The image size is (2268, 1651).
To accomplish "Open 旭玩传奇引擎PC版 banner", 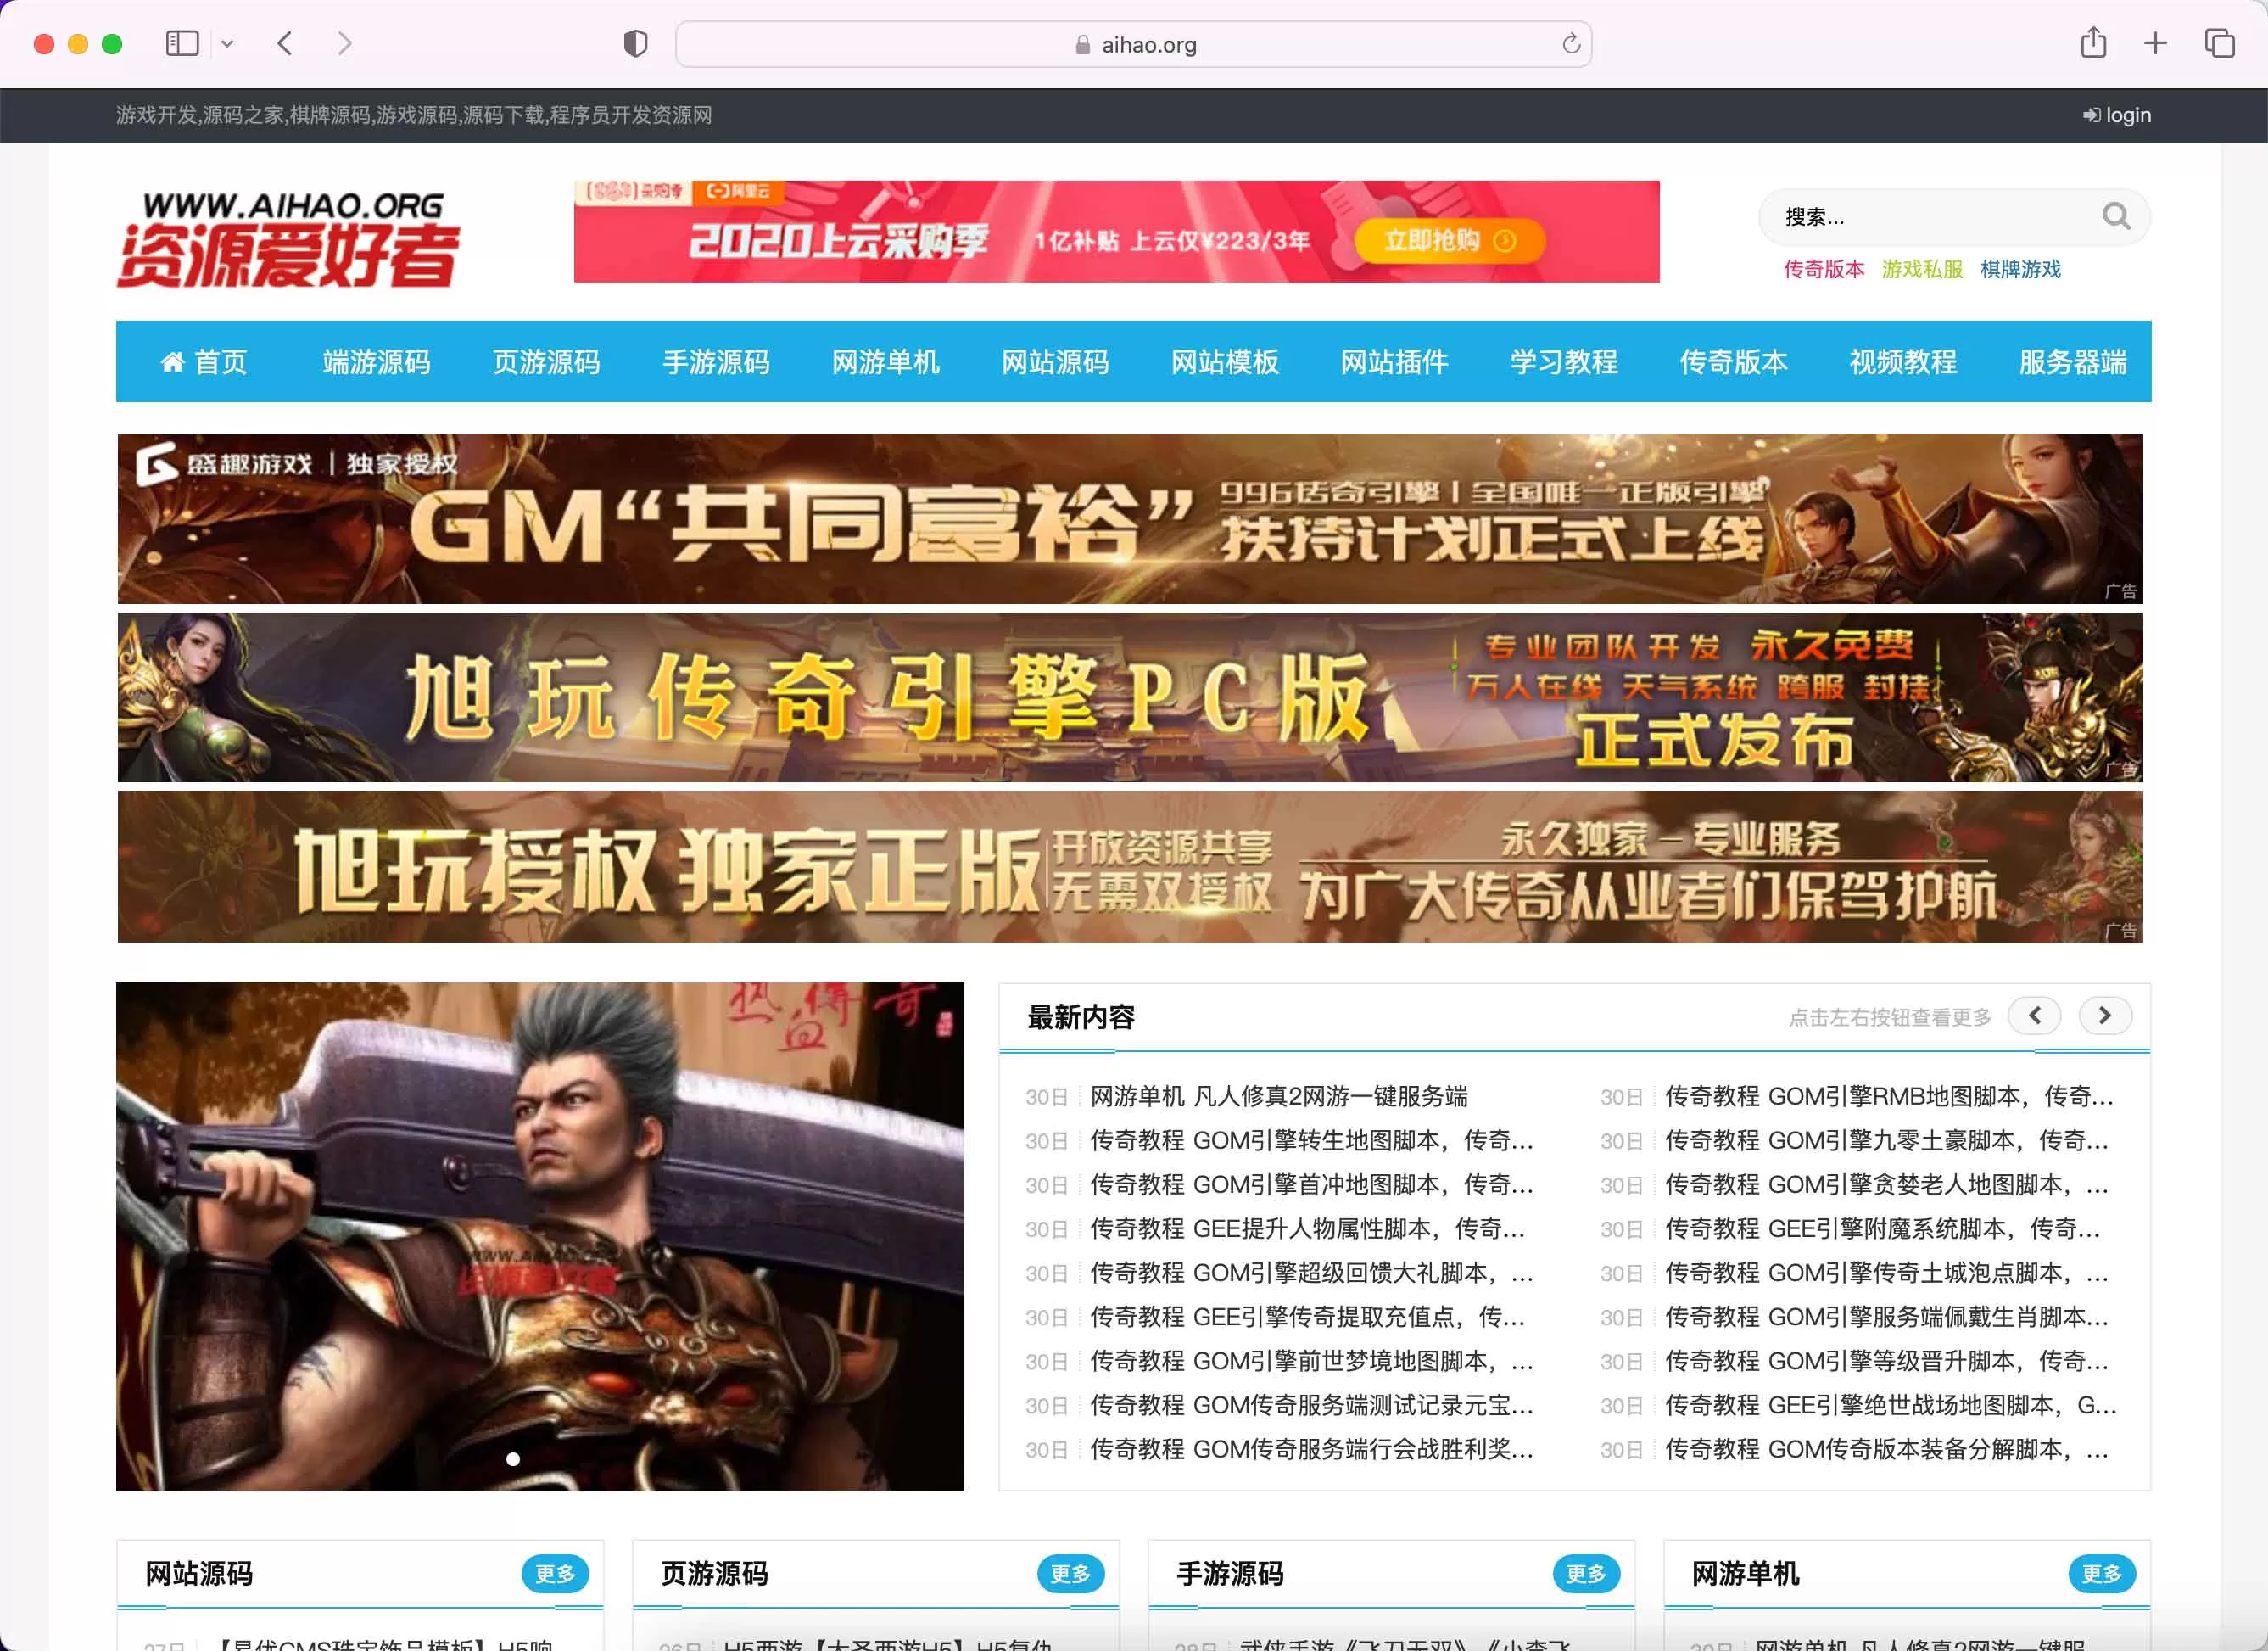I will click(x=1130, y=697).
